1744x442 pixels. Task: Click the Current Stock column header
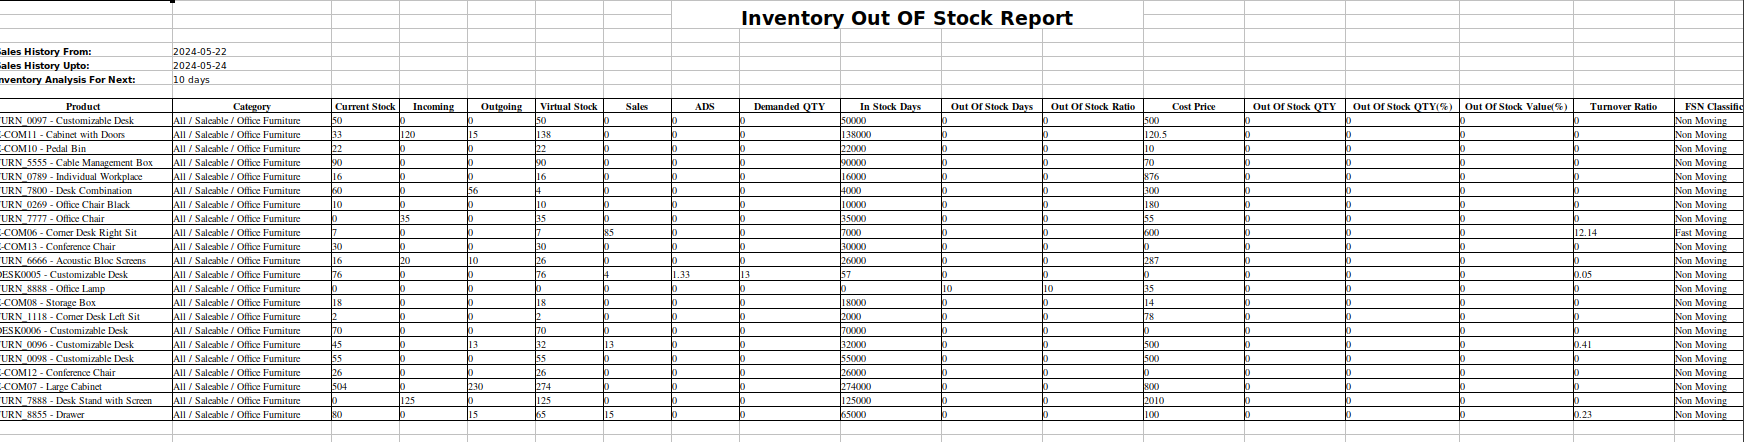[x=365, y=107]
